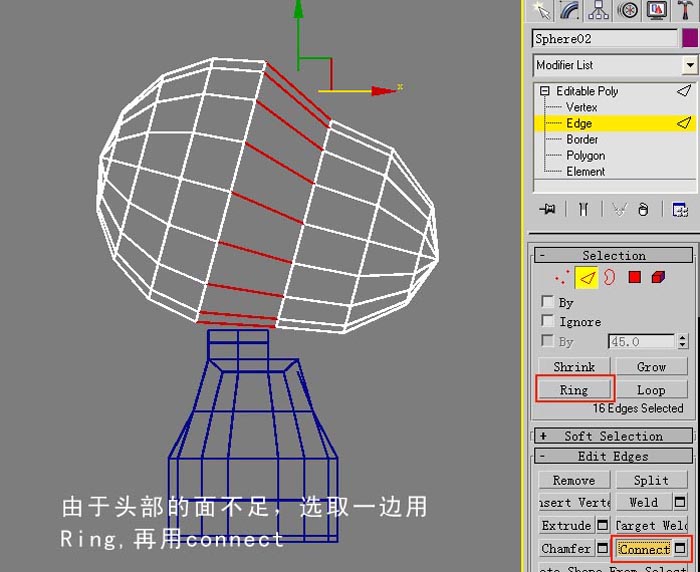Click the Connect button
This screenshot has height=572, width=700.
click(x=644, y=549)
